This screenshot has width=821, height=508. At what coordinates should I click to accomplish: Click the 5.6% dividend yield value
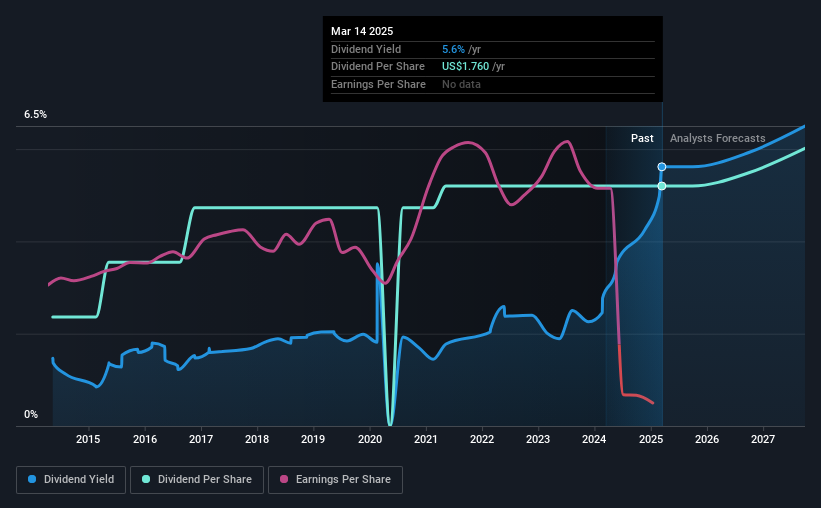point(453,49)
